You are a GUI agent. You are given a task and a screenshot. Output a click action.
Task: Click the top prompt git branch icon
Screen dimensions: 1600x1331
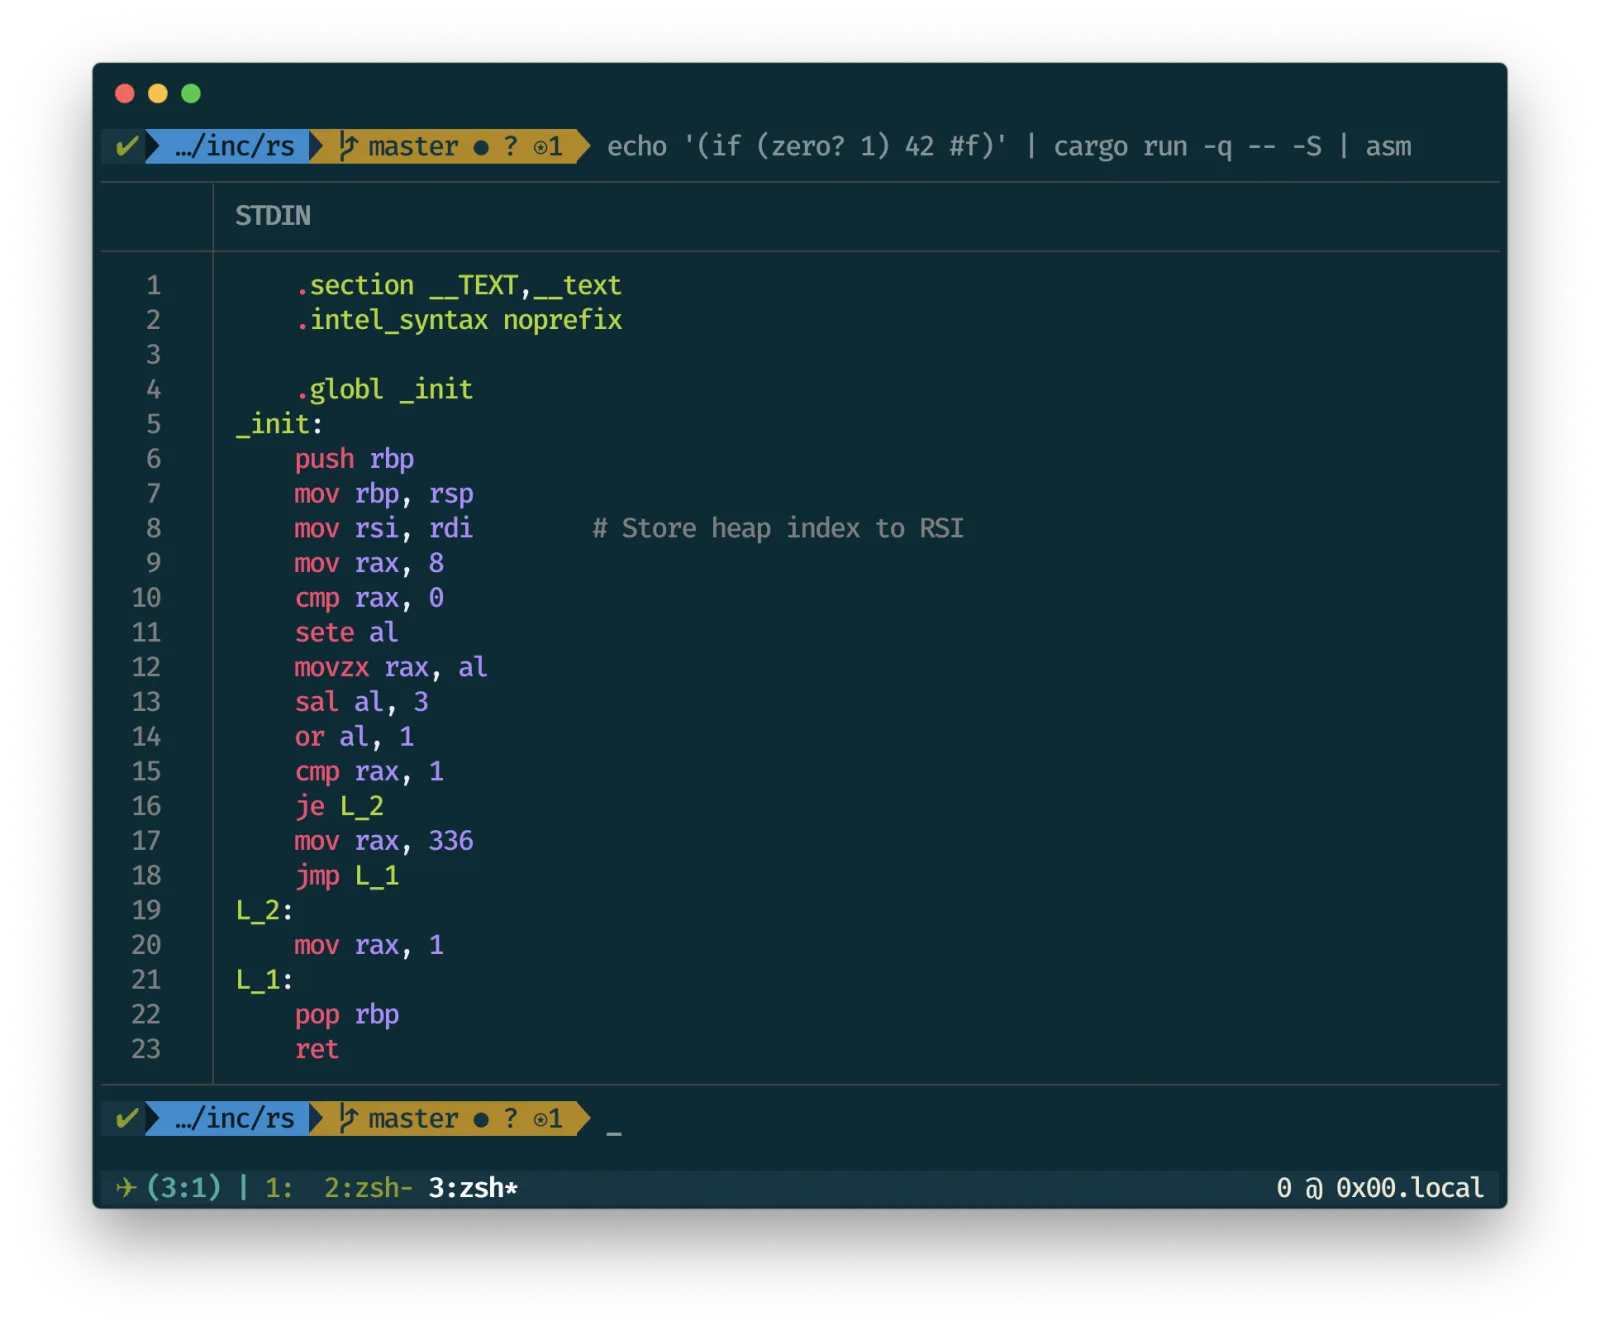[348, 146]
